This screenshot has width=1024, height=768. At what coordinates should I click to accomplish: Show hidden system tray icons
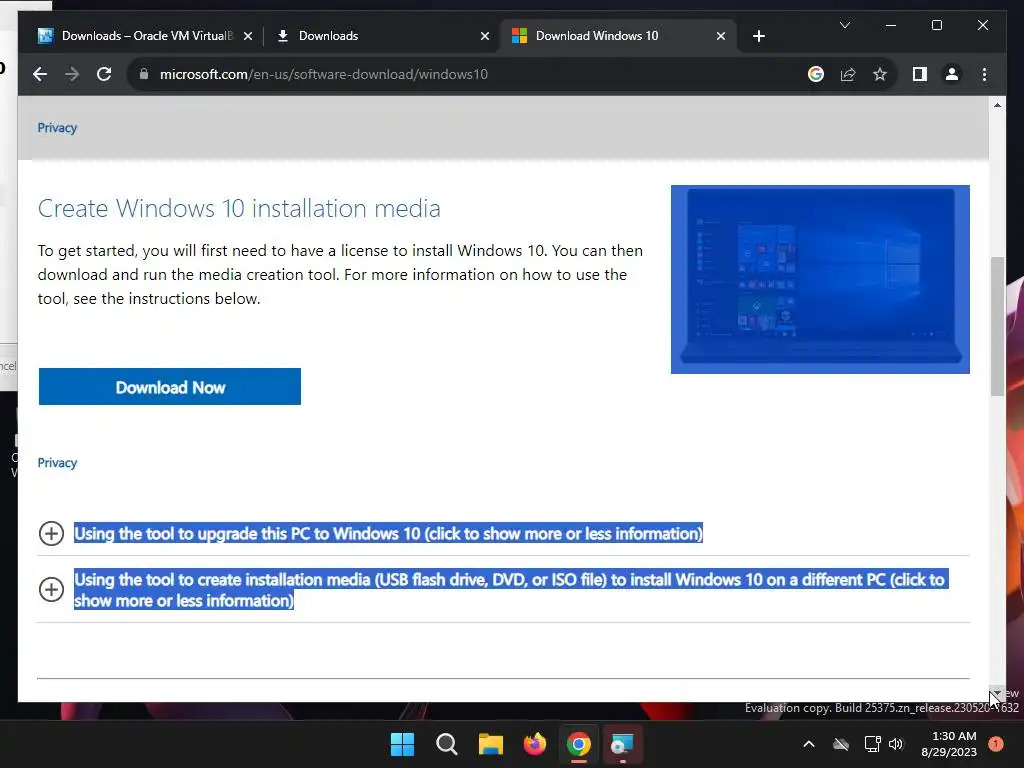pos(808,744)
